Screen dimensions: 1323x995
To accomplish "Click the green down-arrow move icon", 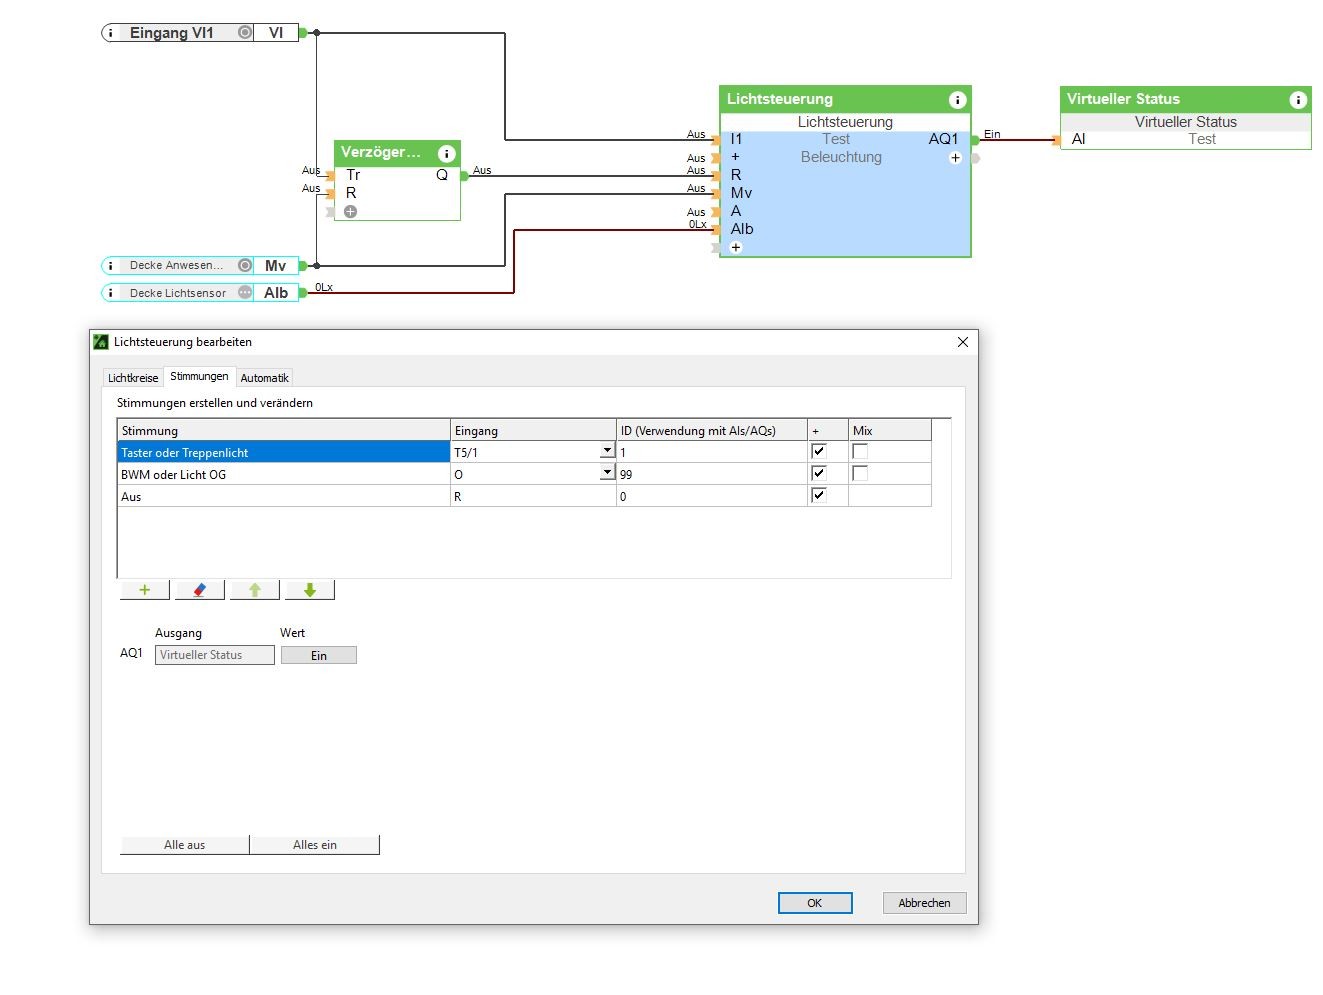I will click(310, 590).
